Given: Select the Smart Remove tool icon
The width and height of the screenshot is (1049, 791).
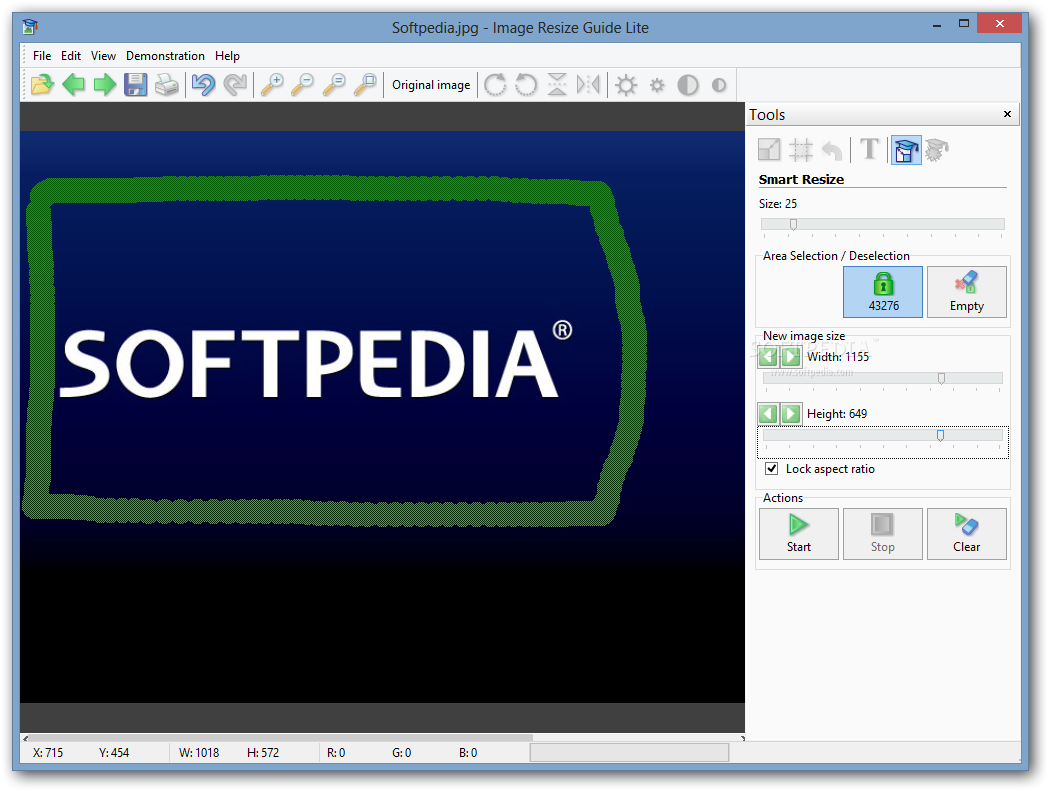Looking at the screenshot, I should [937, 150].
